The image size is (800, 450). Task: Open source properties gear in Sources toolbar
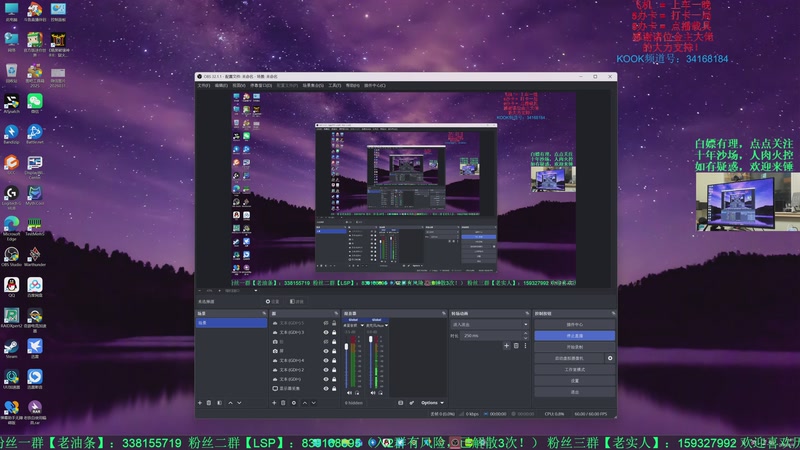click(x=294, y=403)
